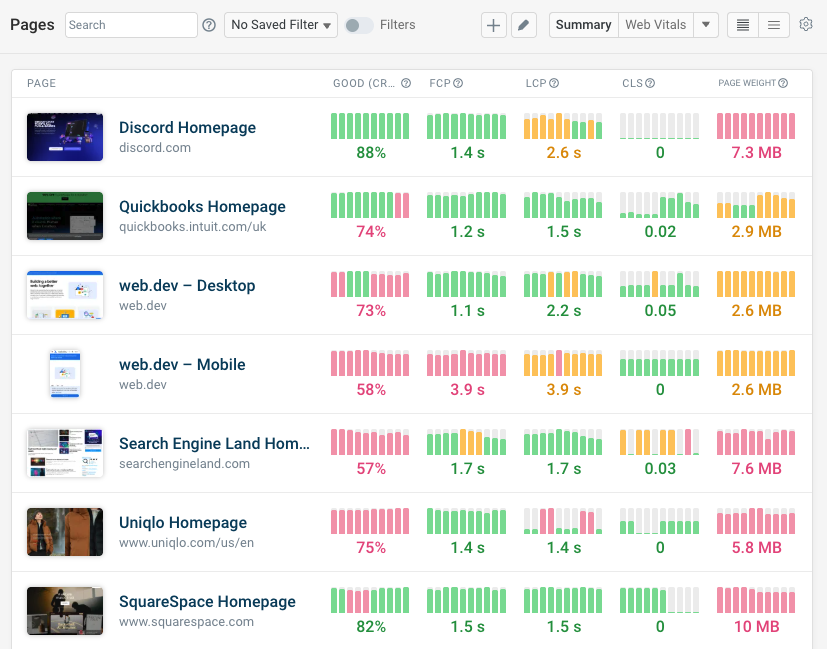Open the GOOD (CRUX) column help icon
Viewport: 827px width, 649px height.
406,83
